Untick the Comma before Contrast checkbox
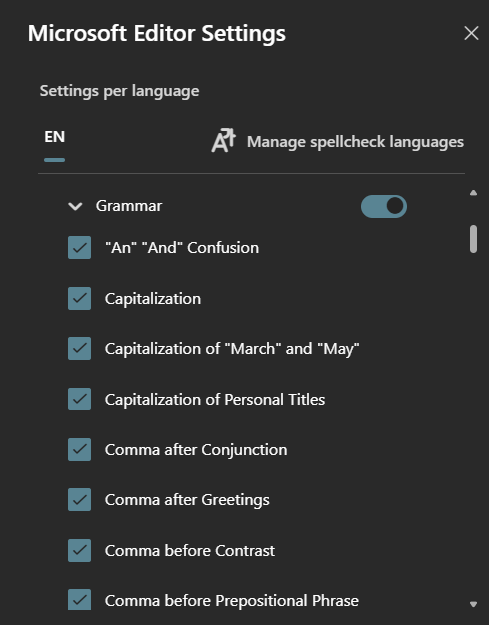The height and width of the screenshot is (625, 489). pyautogui.click(x=79, y=550)
